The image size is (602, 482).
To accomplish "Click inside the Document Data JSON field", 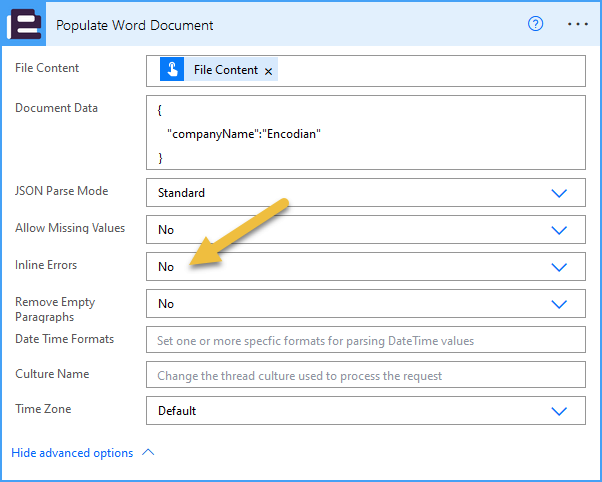I will (x=366, y=133).
